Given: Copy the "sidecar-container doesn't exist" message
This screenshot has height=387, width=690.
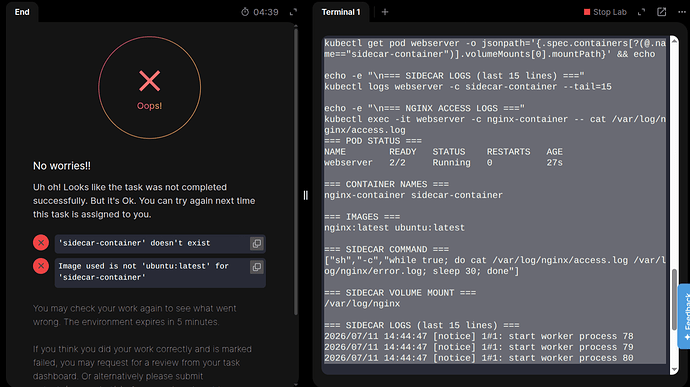Looking at the screenshot, I should click(x=257, y=243).
